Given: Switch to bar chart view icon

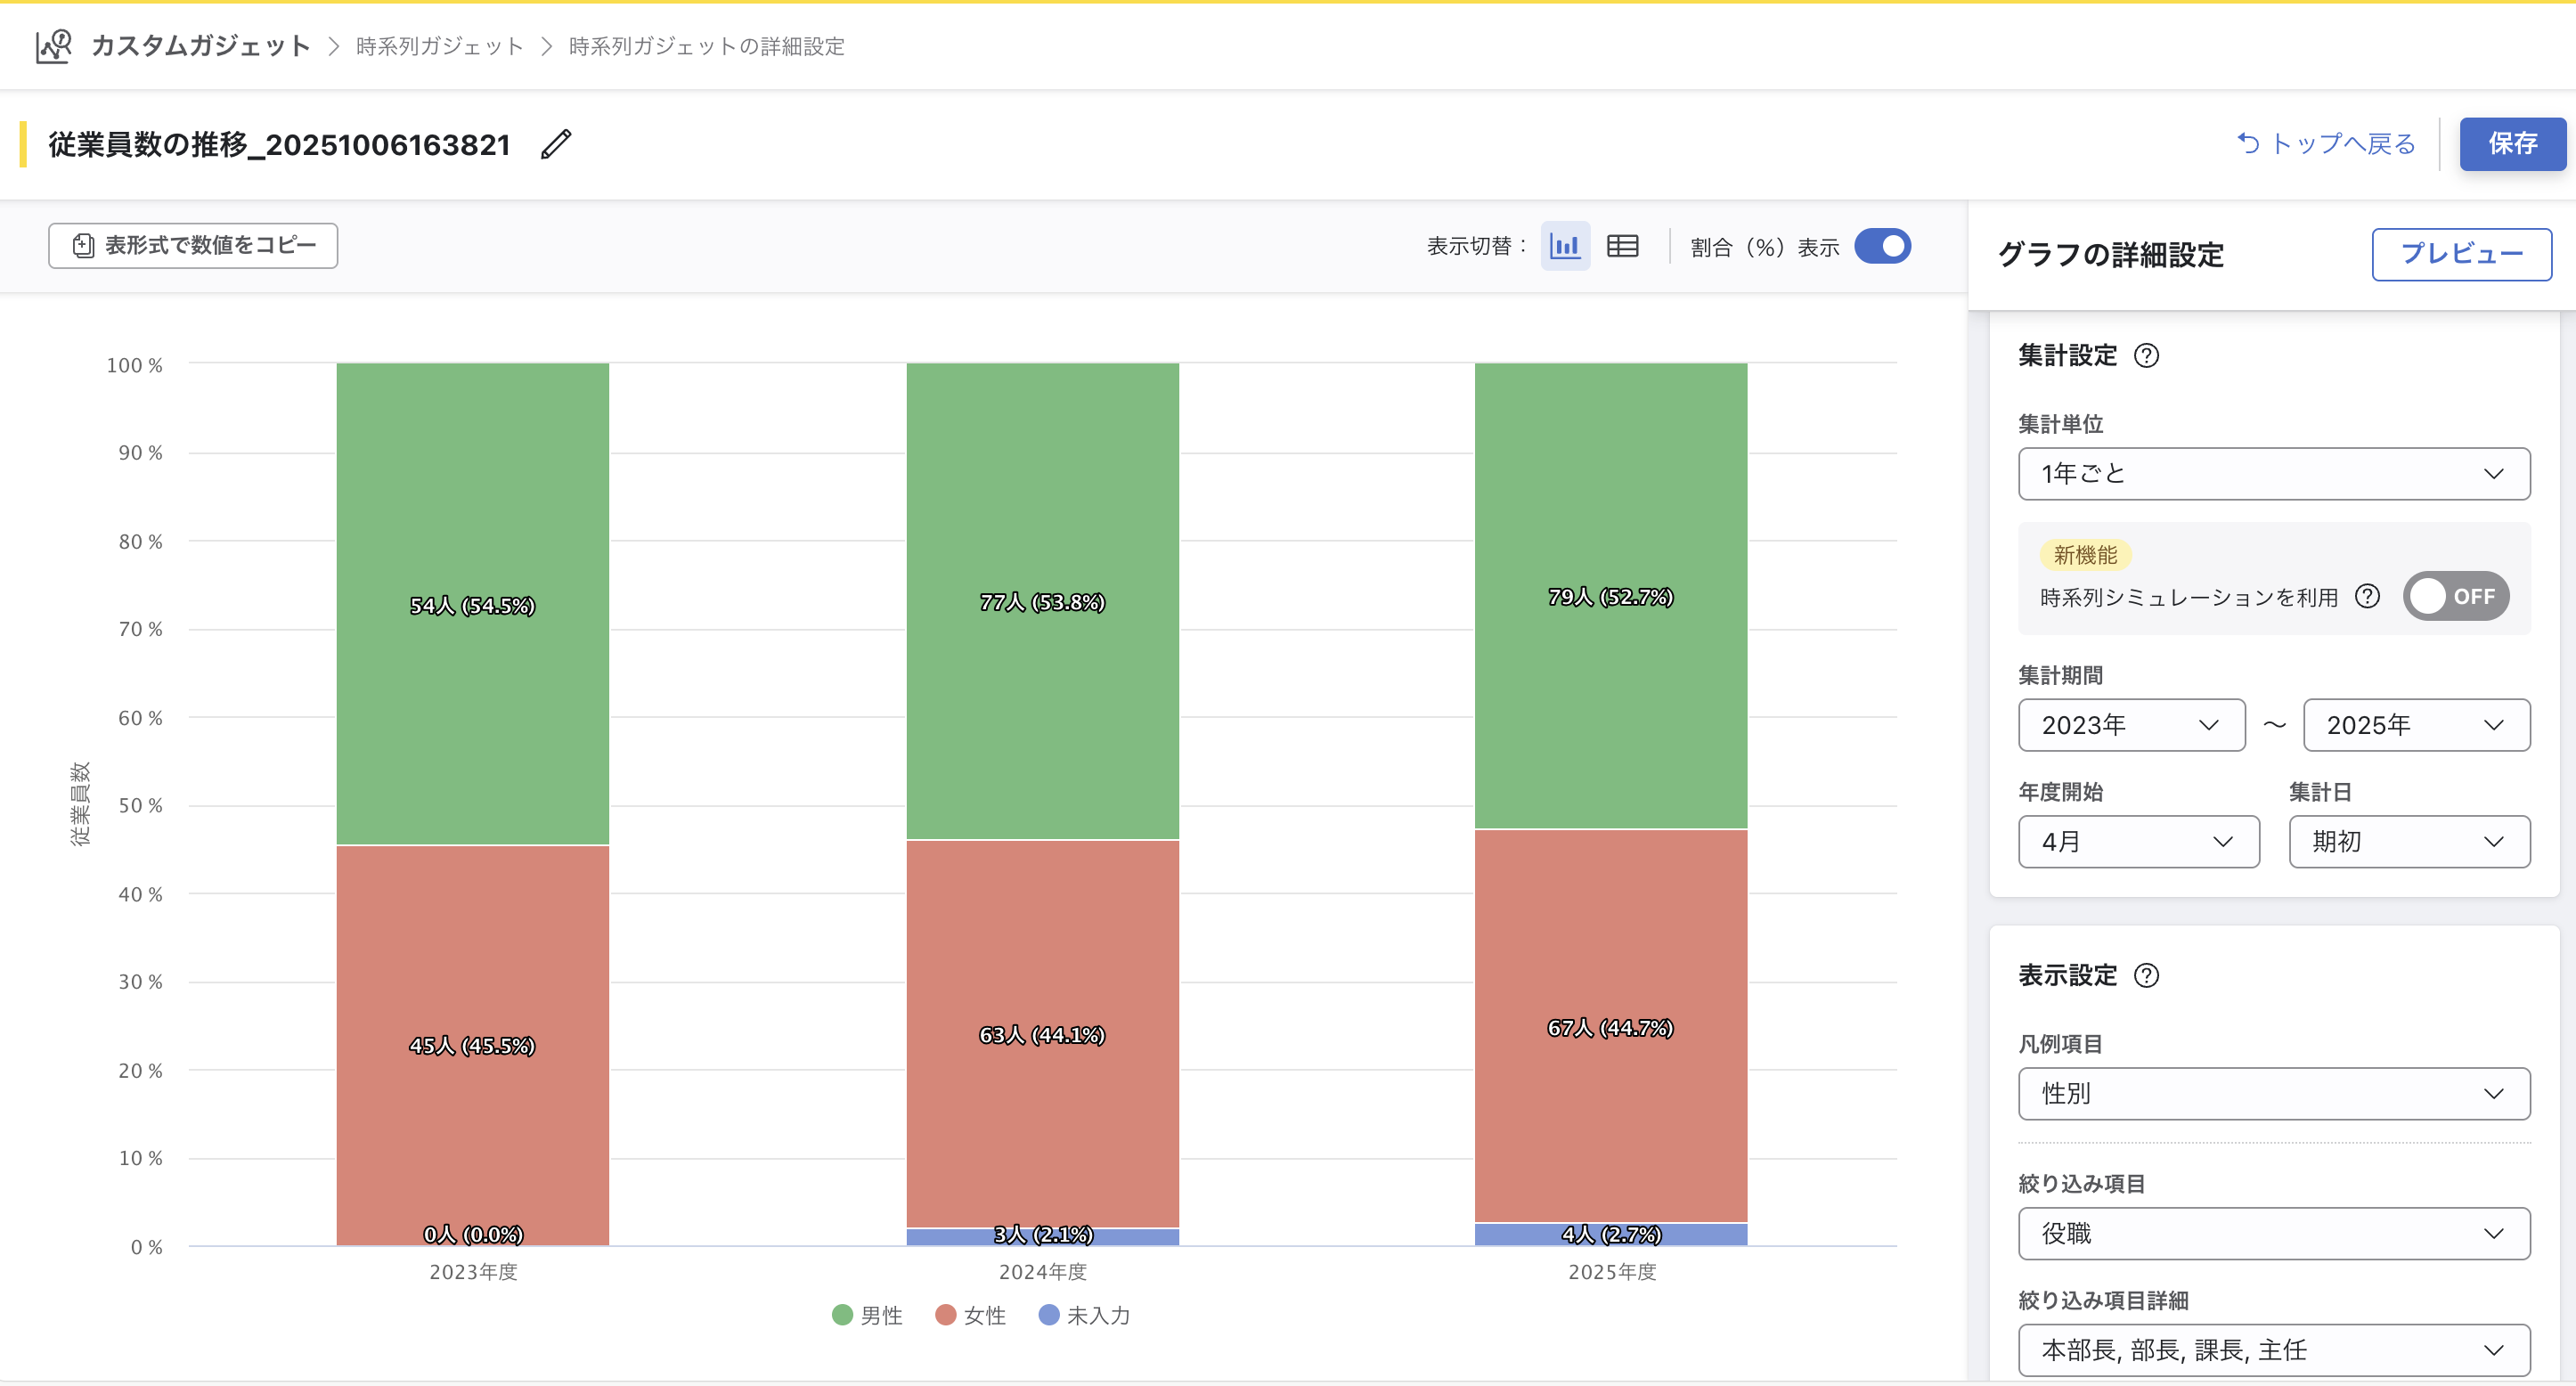Looking at the screenshot, I should [x=1564, y=246].
